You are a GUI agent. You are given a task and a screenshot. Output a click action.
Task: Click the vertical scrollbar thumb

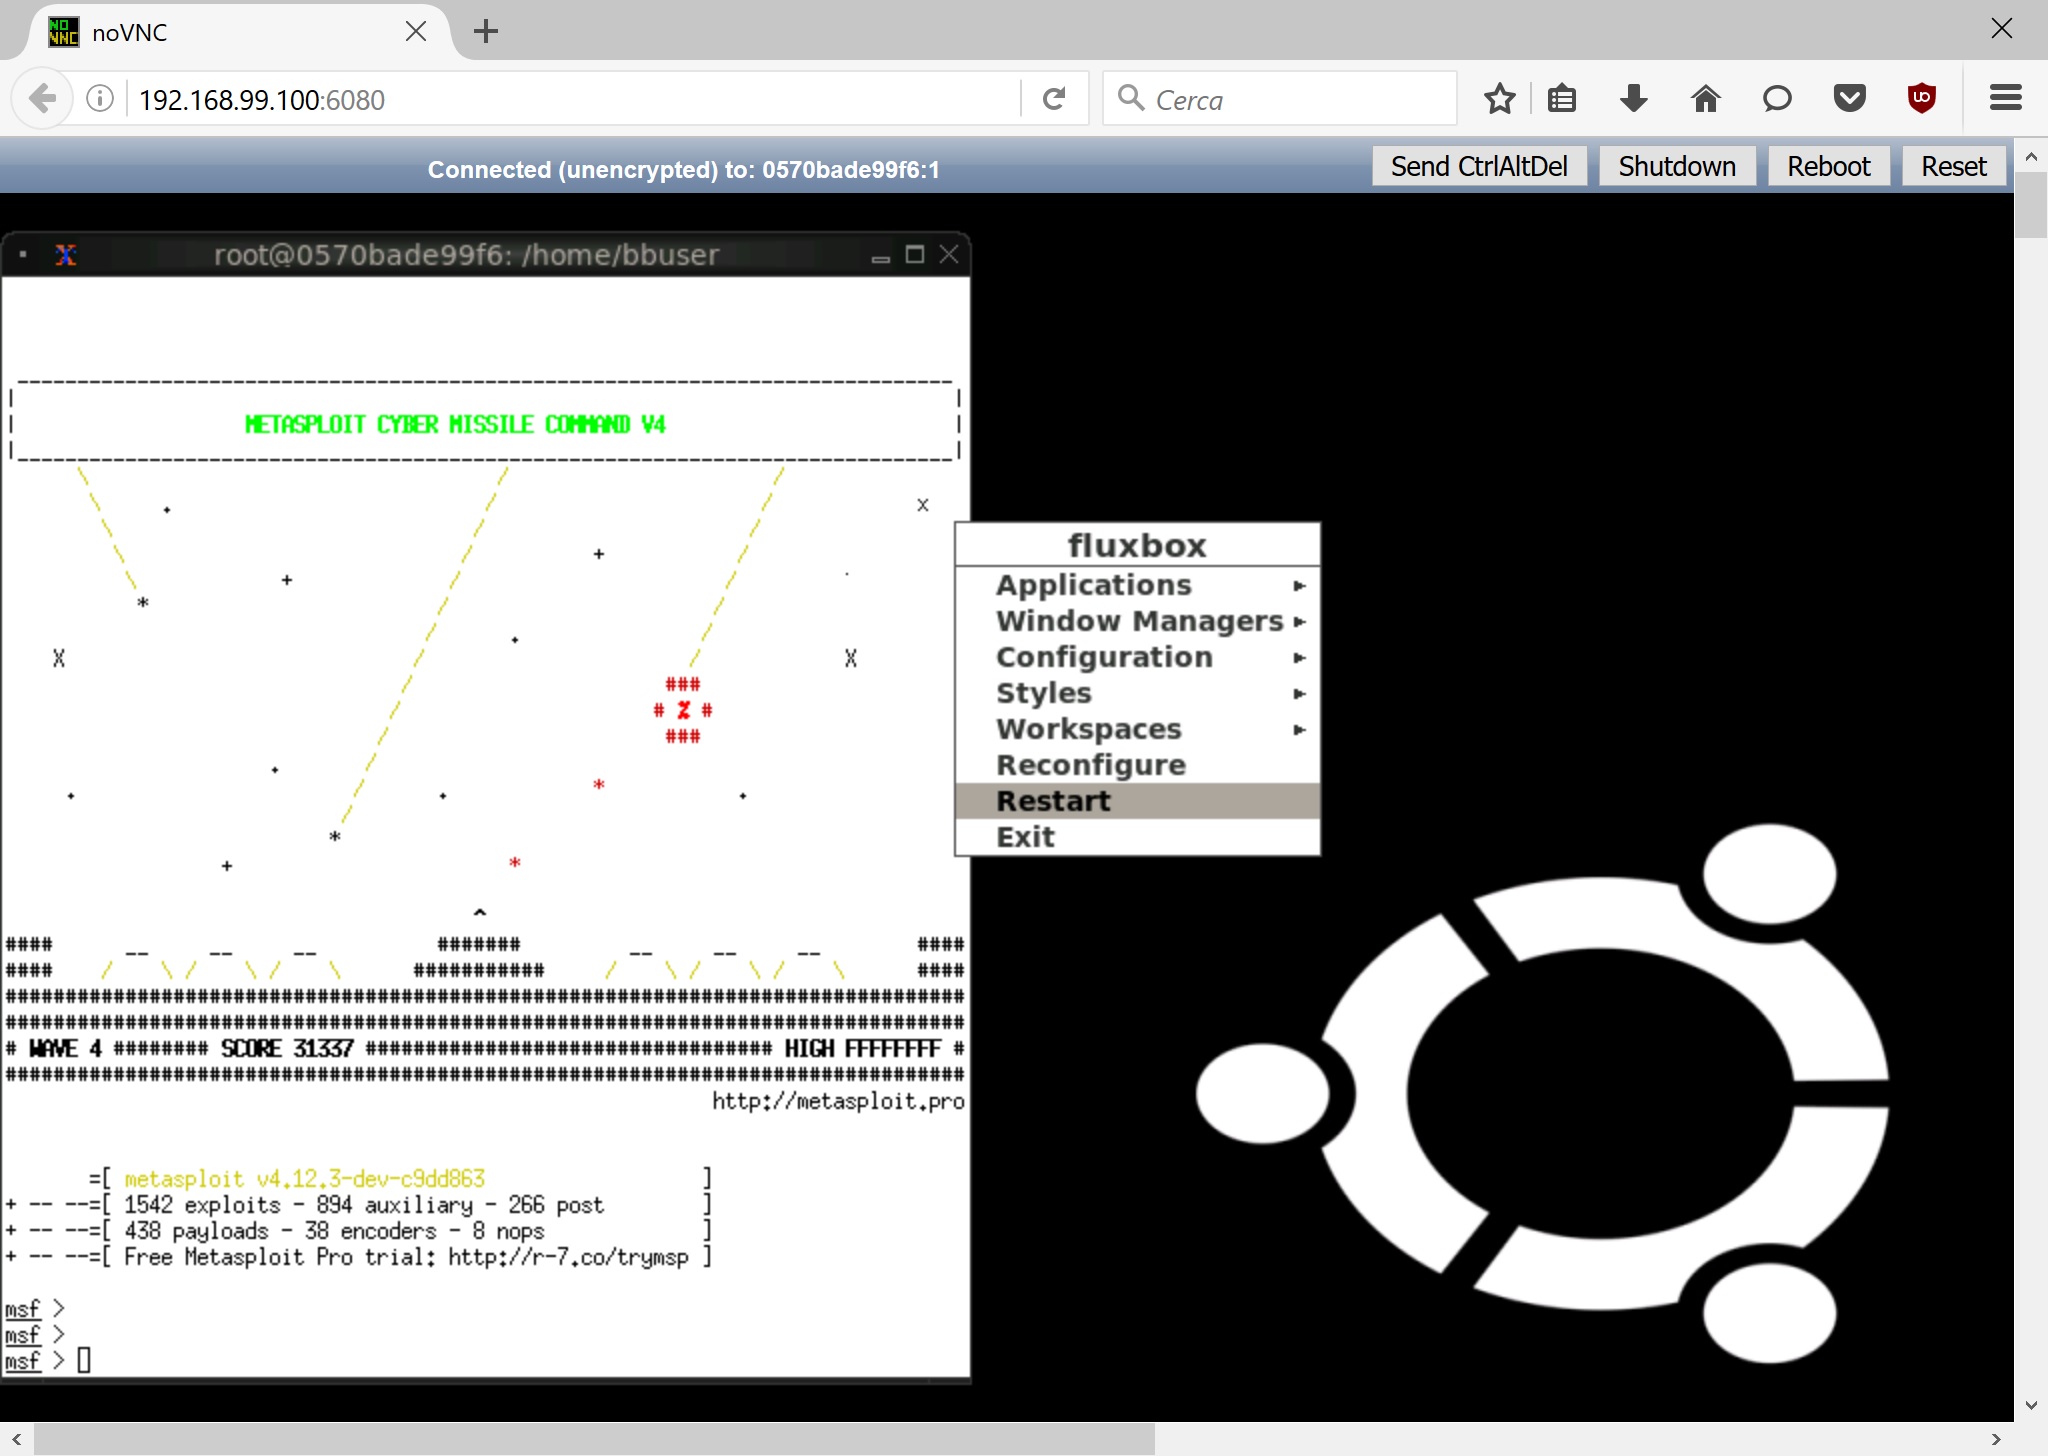pos(2031,204)
